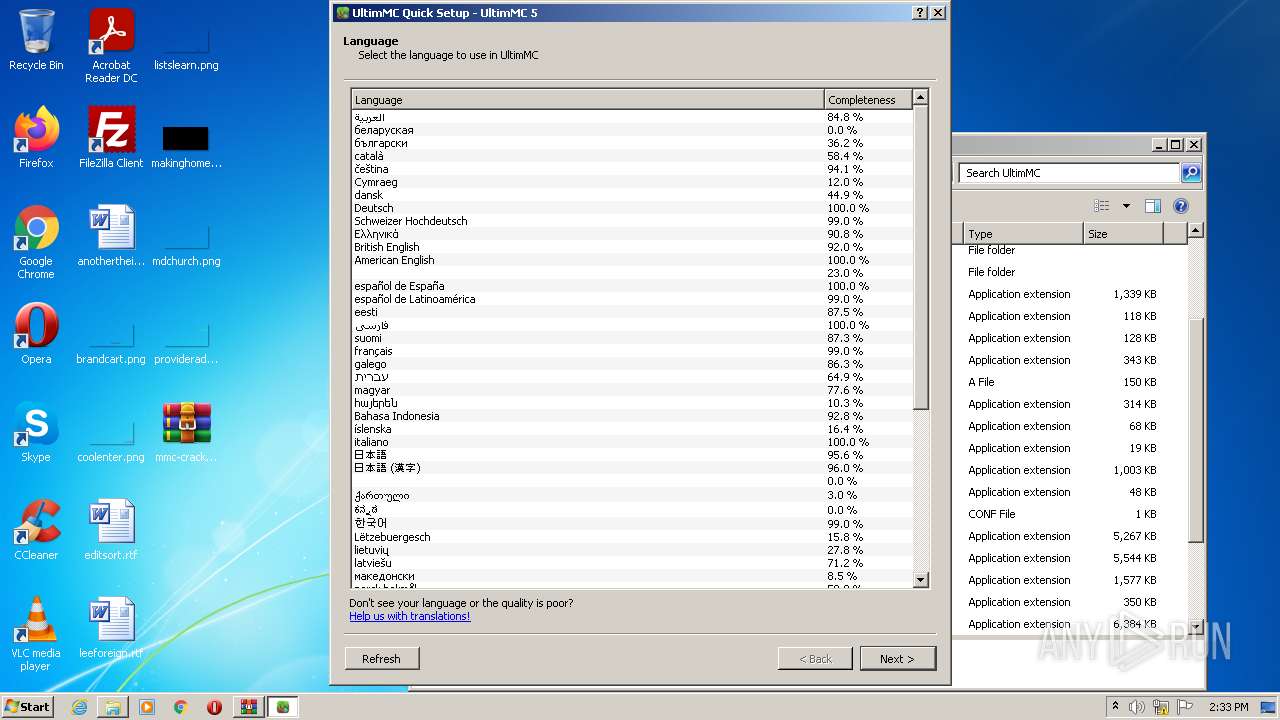Viewport: 1280px width, 720px height.
Task: Click clock showing 2:33 PM
Action: (x=1228, y=707)
